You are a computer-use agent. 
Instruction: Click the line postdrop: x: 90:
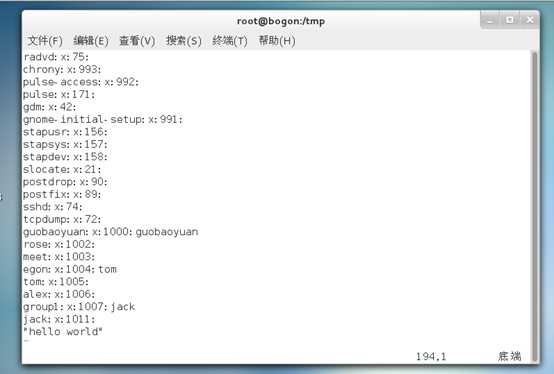tap(65, 182)
